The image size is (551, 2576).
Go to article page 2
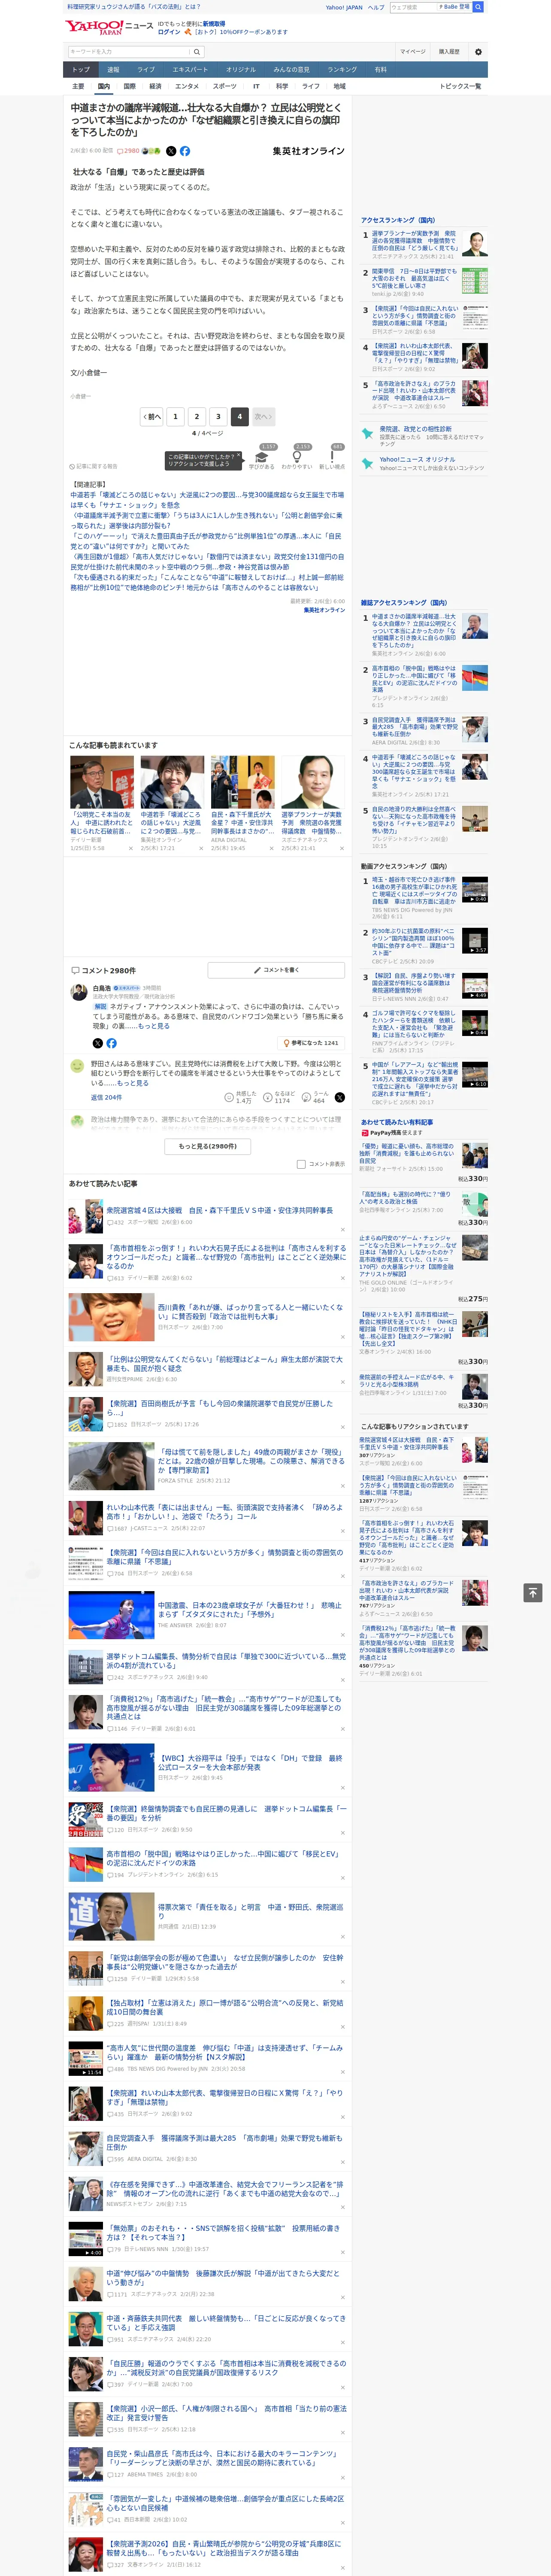[x=197, y=416]
